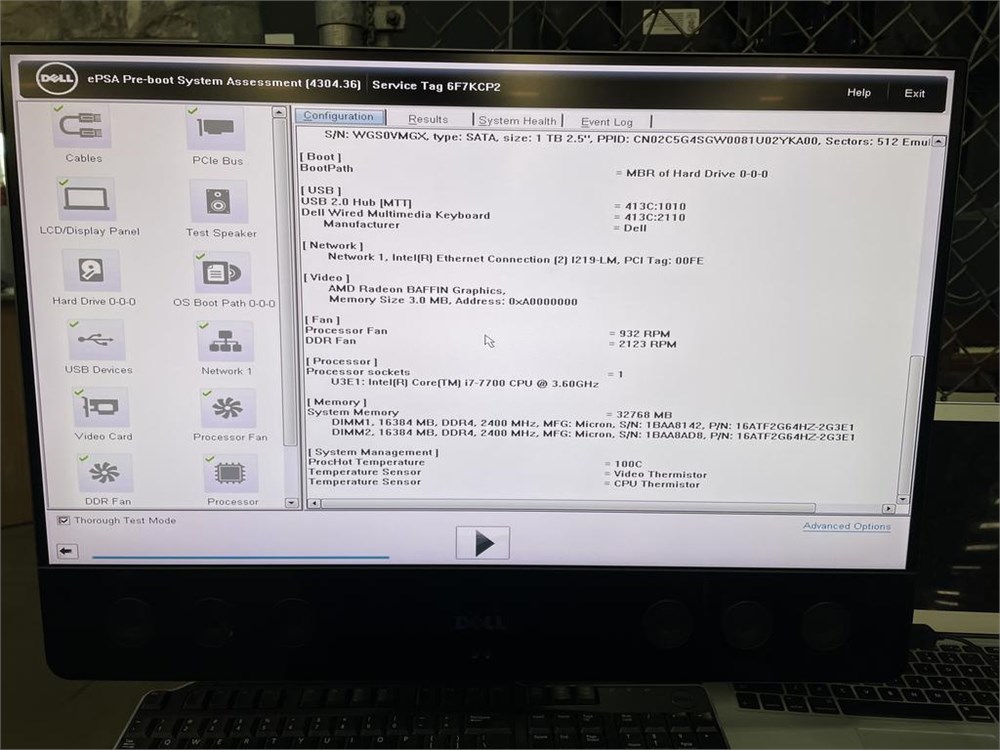Click the Intel Ethernet Connection I219-LM line
The width and height of the screenshot is (1000, 750).
click(515, 258)
